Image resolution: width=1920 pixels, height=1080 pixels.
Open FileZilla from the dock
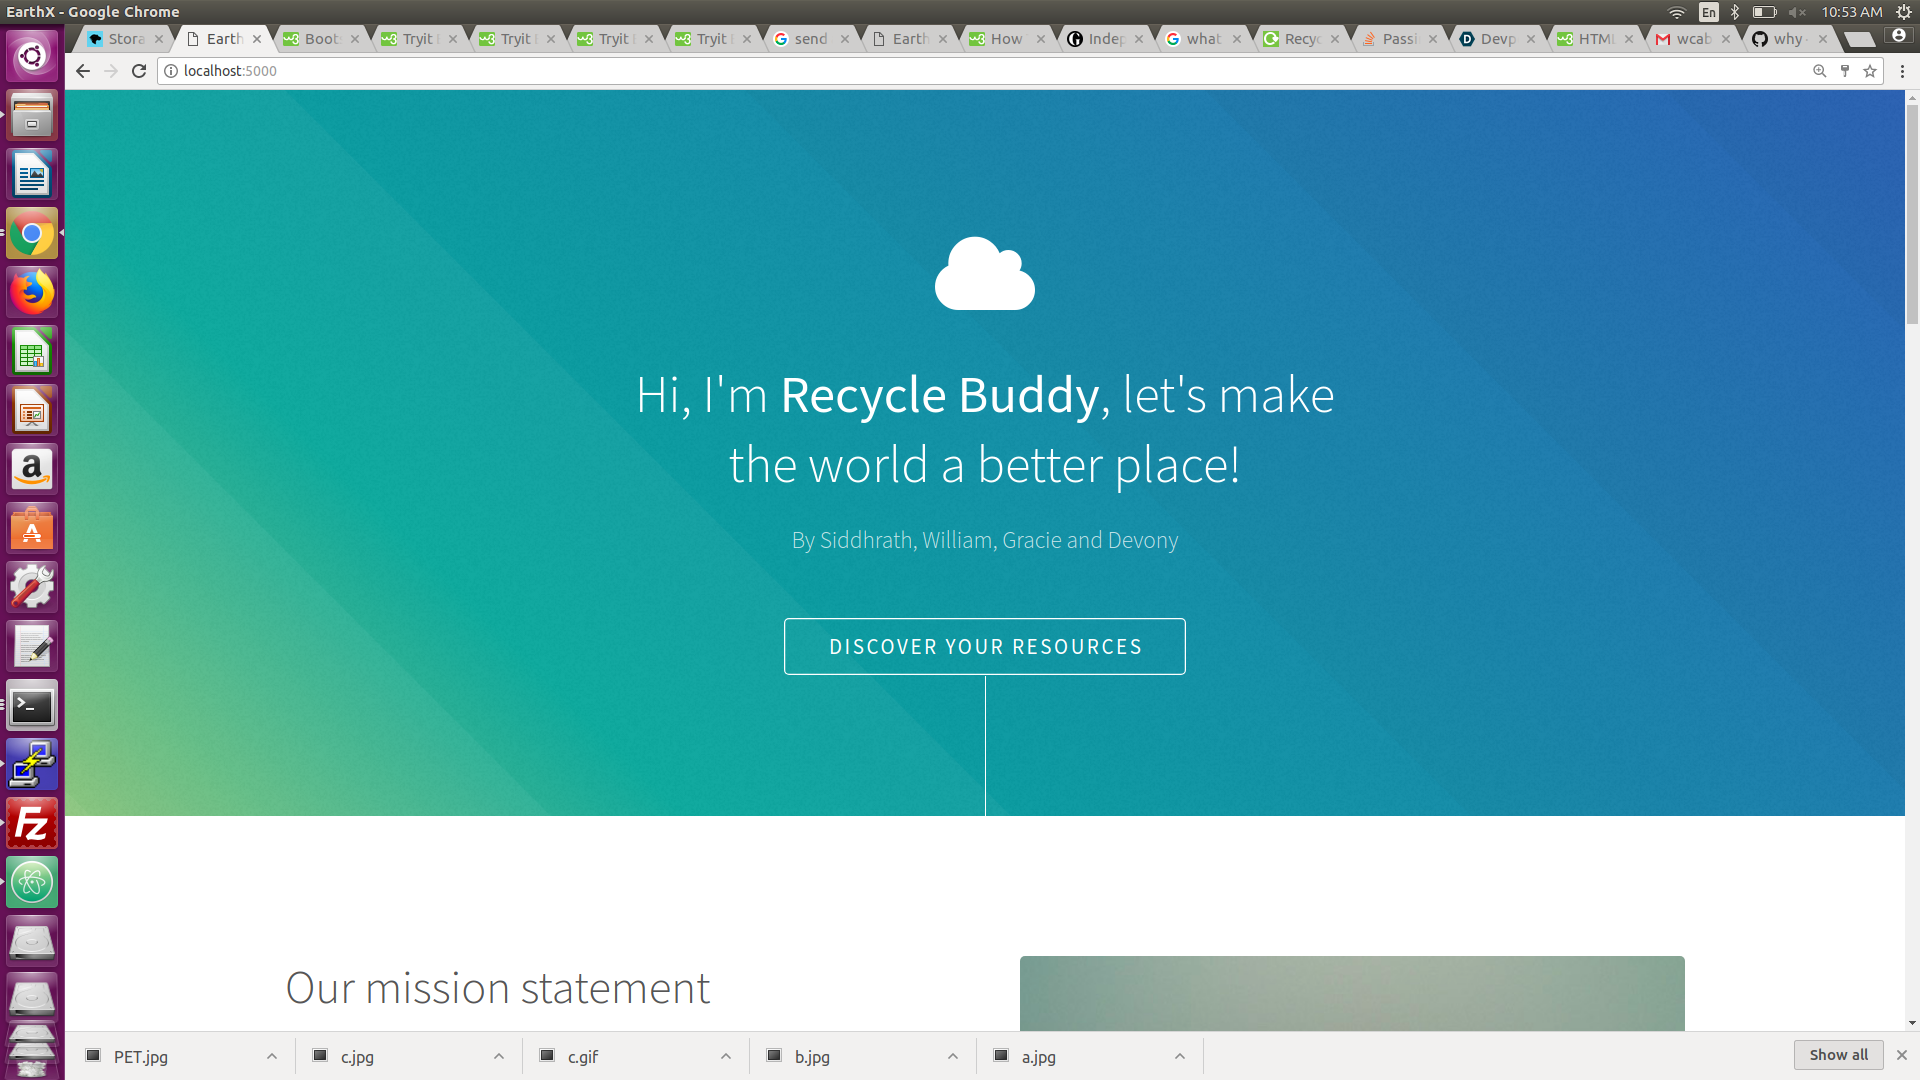(x=32, y=824)
